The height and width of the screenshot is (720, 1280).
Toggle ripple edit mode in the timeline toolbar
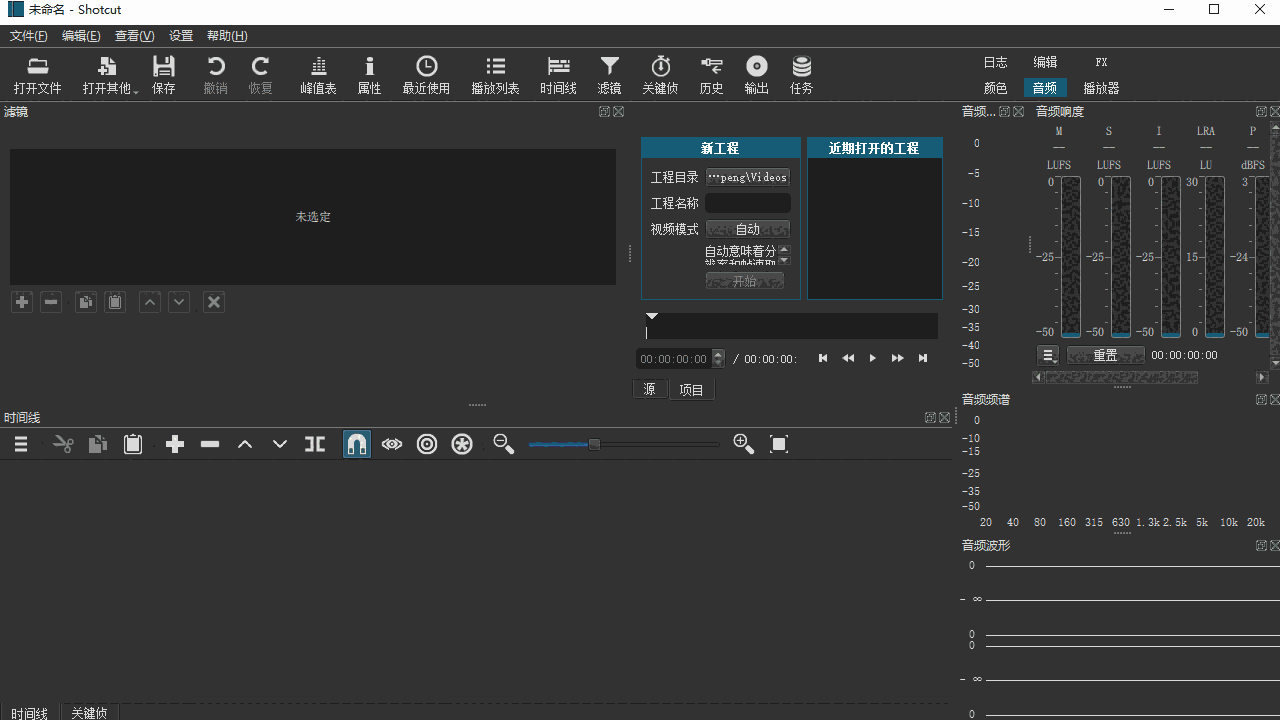(x=427, y=444)
